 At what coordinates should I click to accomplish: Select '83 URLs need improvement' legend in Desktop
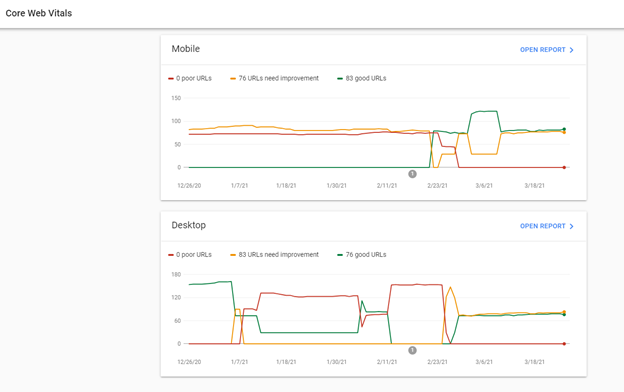pyautogui.click(x=275, y=255)
